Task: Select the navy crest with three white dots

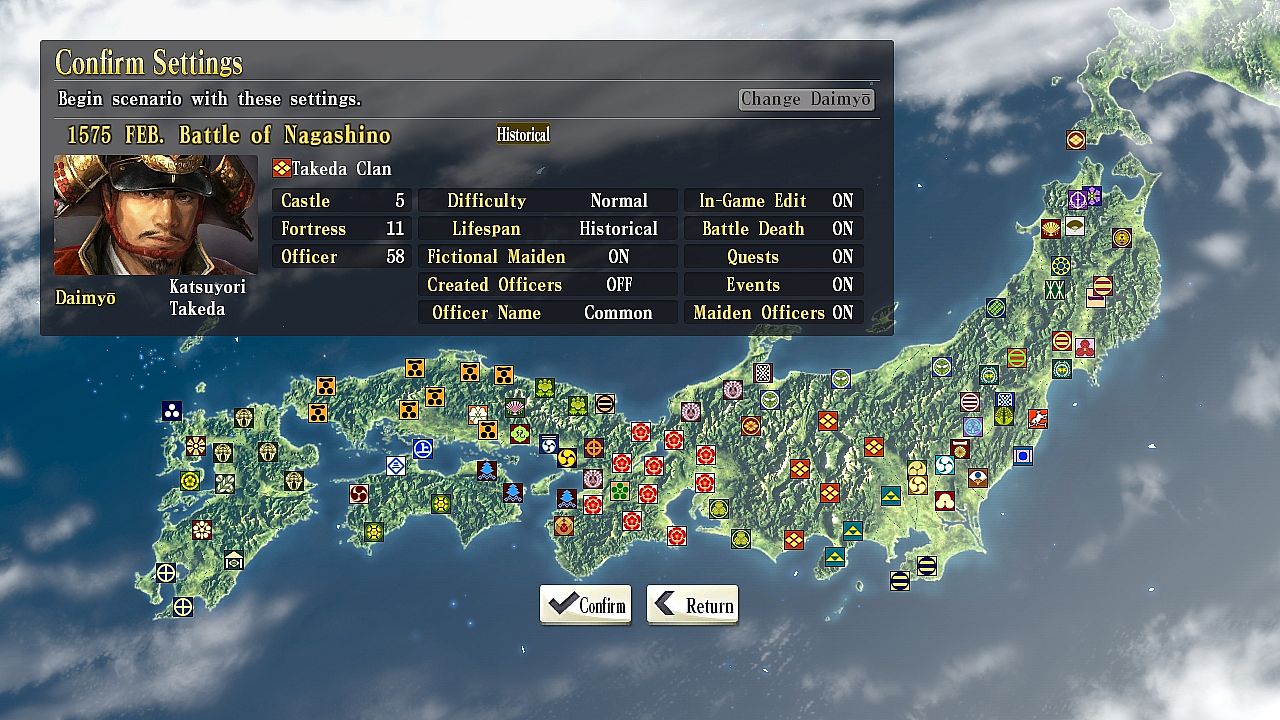Action: [x=172, y=411]
